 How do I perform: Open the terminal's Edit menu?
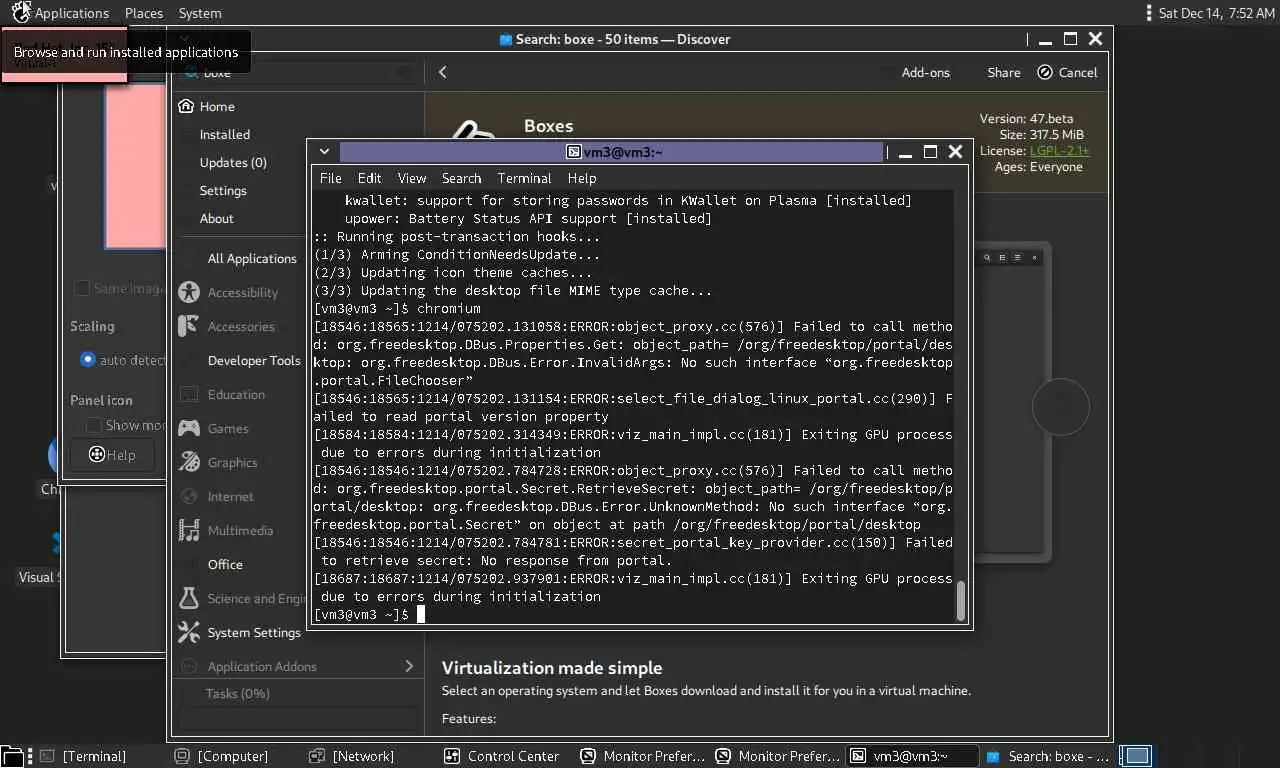coord(369,178)
